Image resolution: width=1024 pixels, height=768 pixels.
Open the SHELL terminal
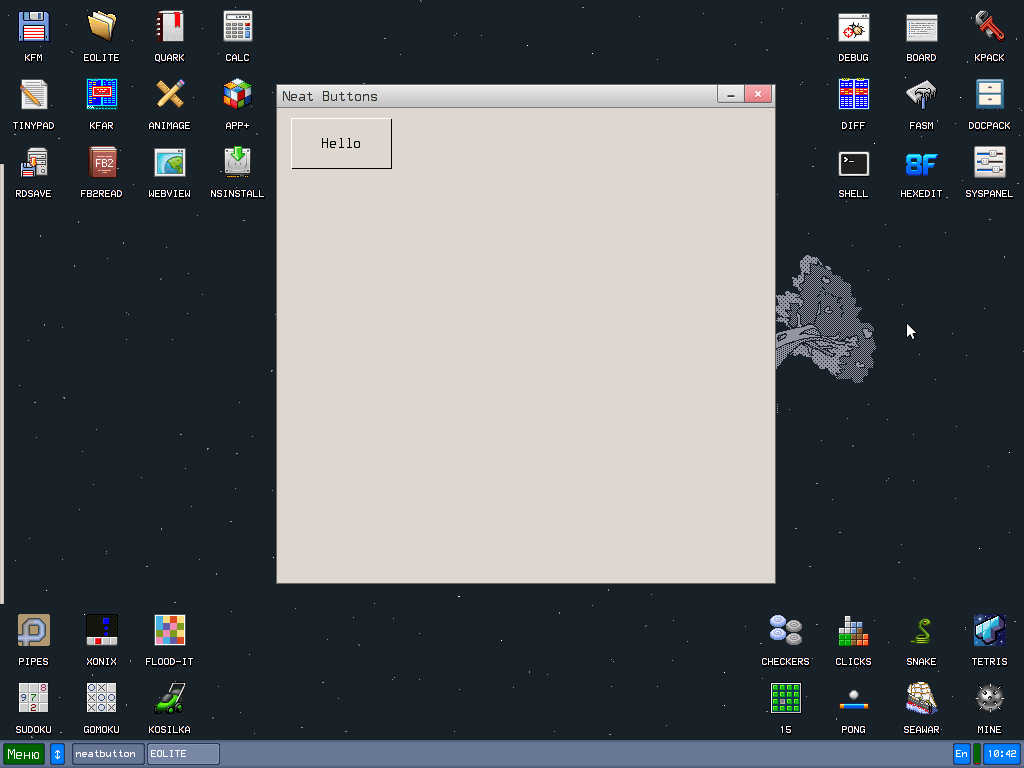(x=853, y=165)
